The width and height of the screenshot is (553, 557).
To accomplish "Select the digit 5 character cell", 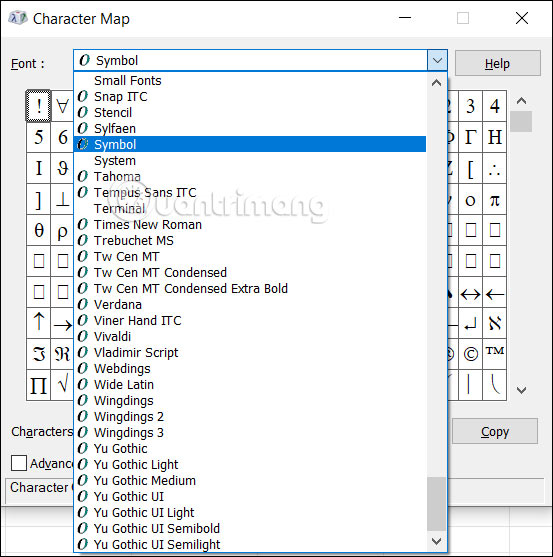I will click(x=39, y=137).
